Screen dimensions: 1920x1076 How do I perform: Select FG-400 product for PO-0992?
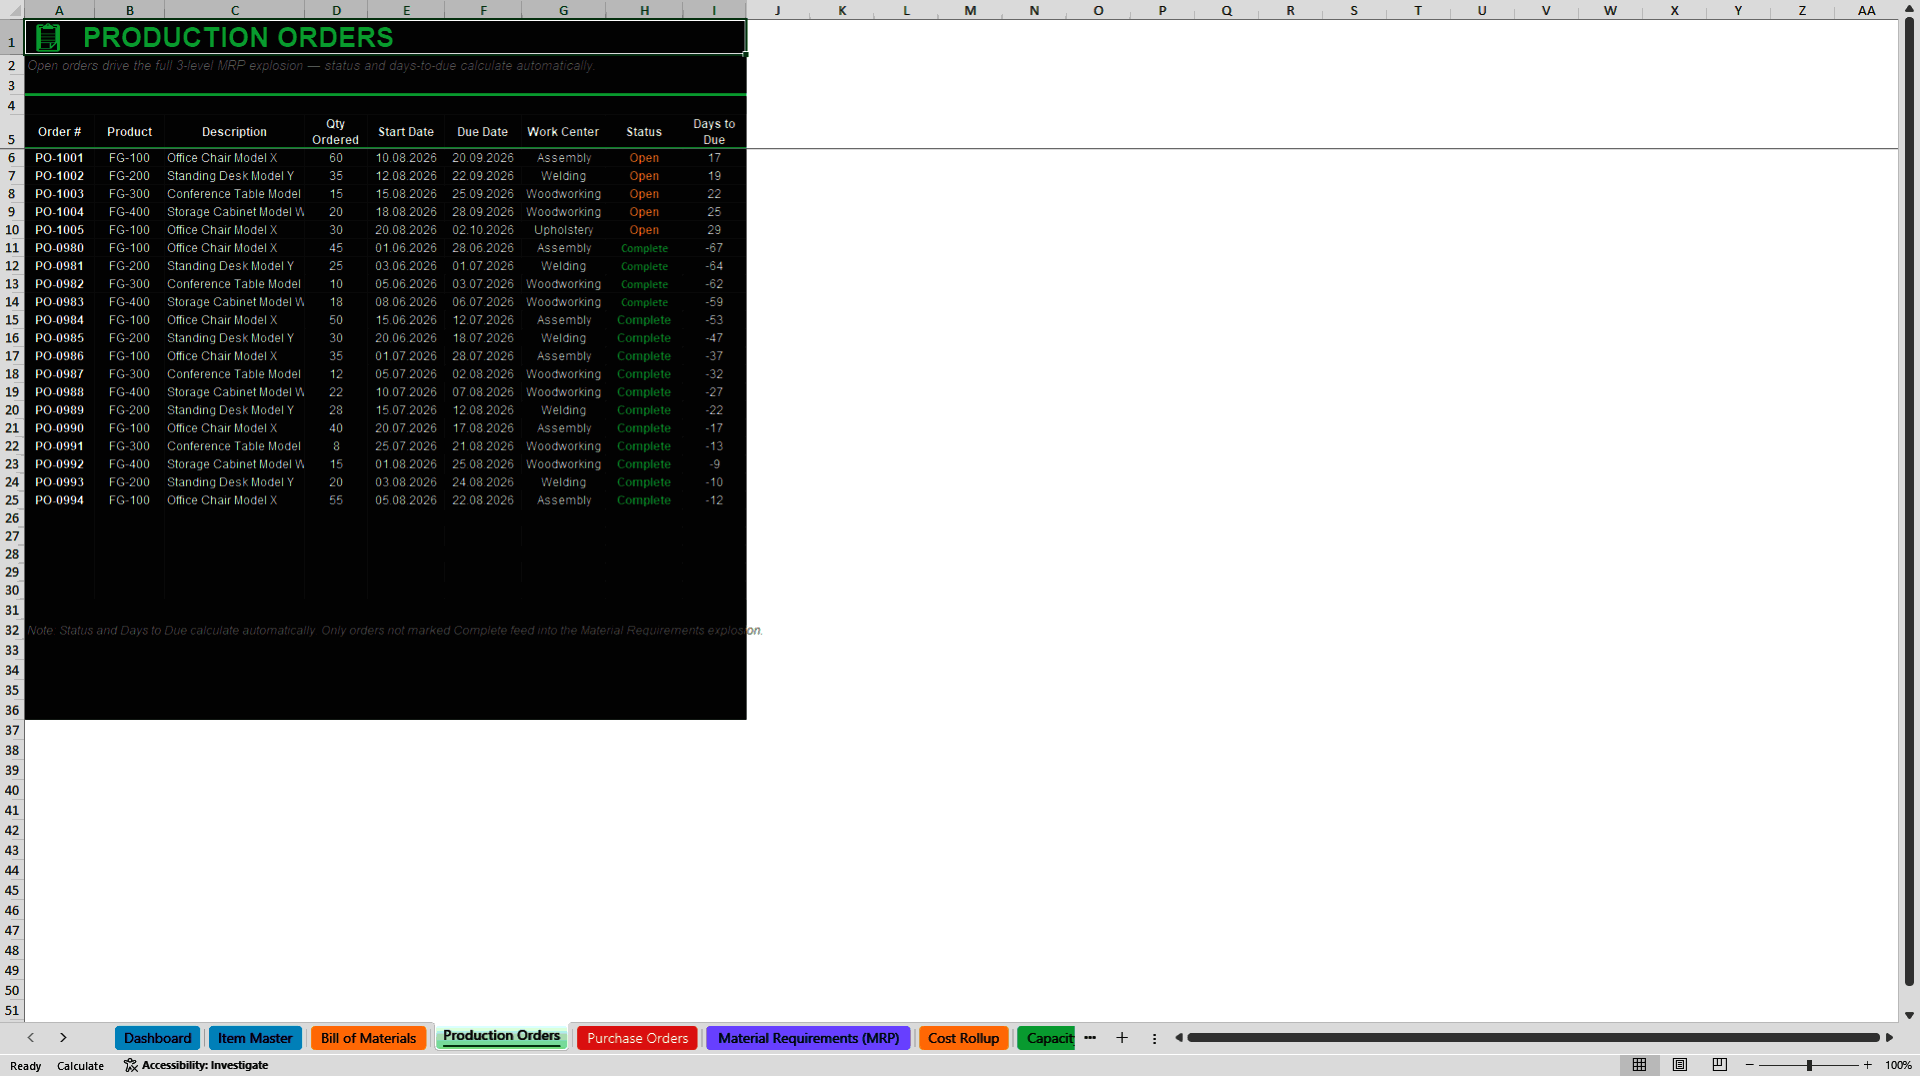129,464
